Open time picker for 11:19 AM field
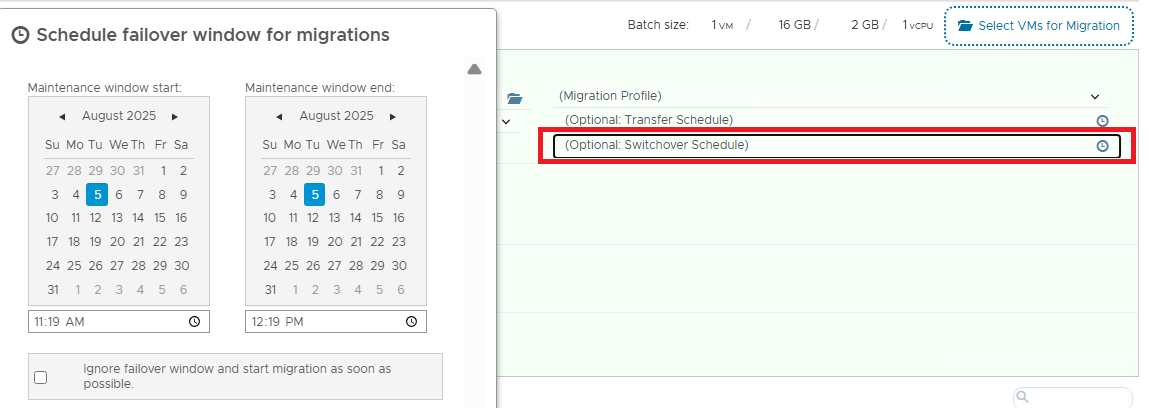Viewport: 1149px width, 408px height. pos(194,322)
